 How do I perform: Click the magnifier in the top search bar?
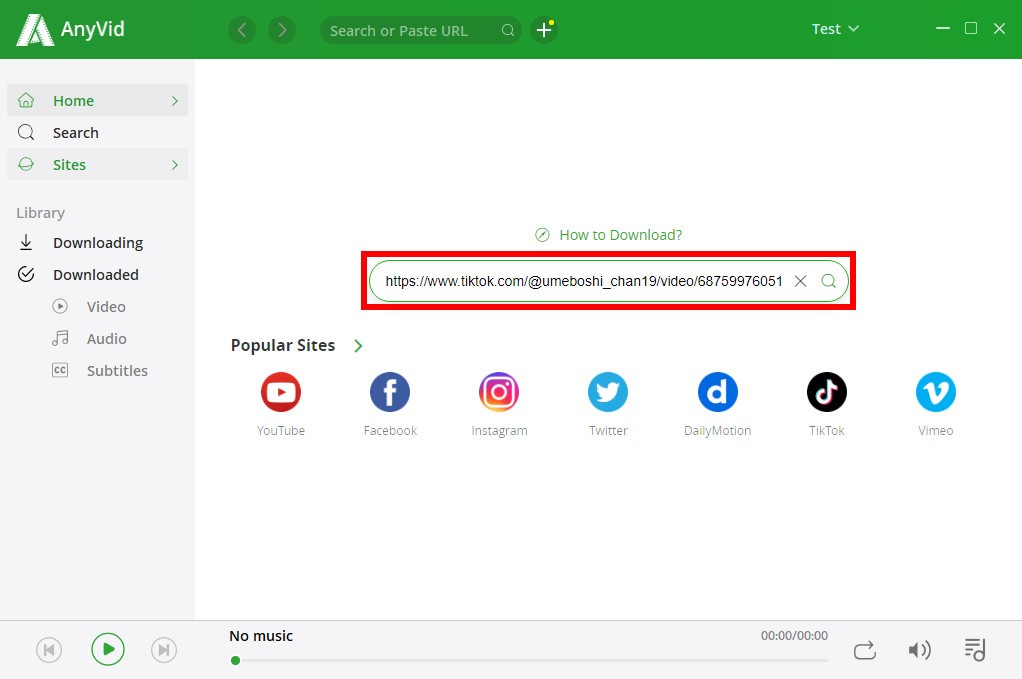click(508, 30)
